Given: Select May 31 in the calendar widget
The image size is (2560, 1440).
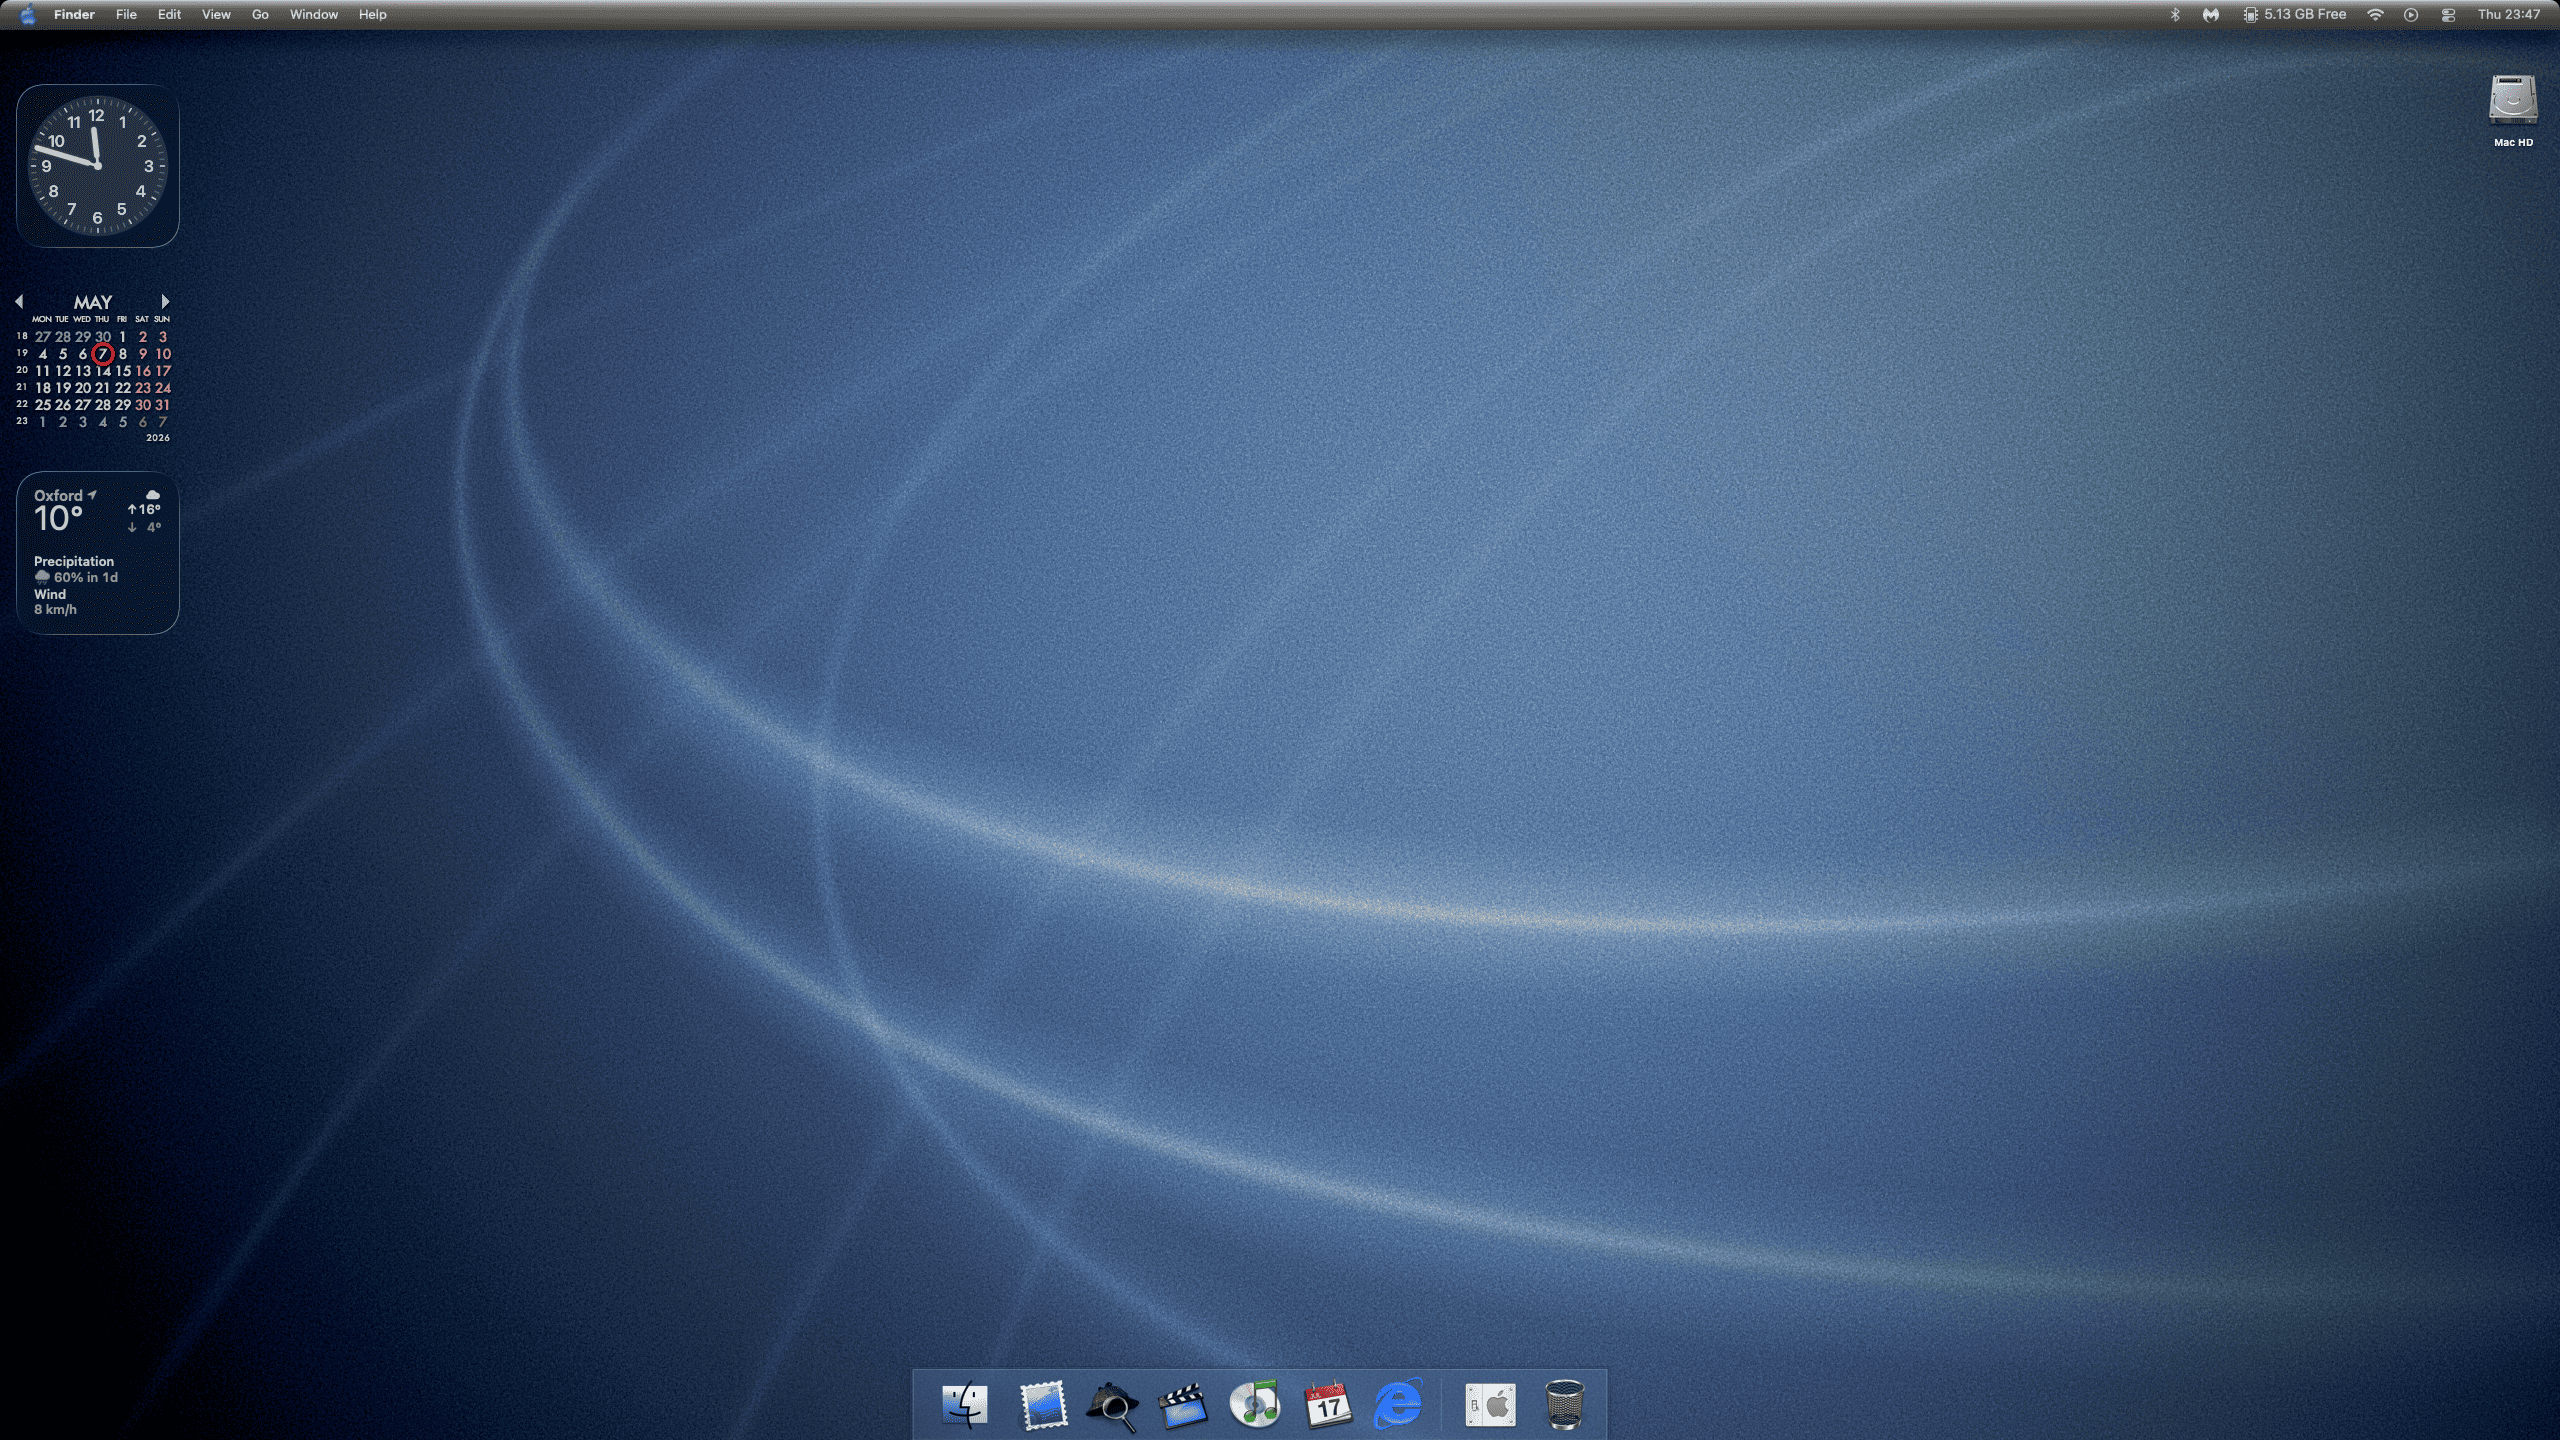Looking at the screenshot, I should [163, 405].
